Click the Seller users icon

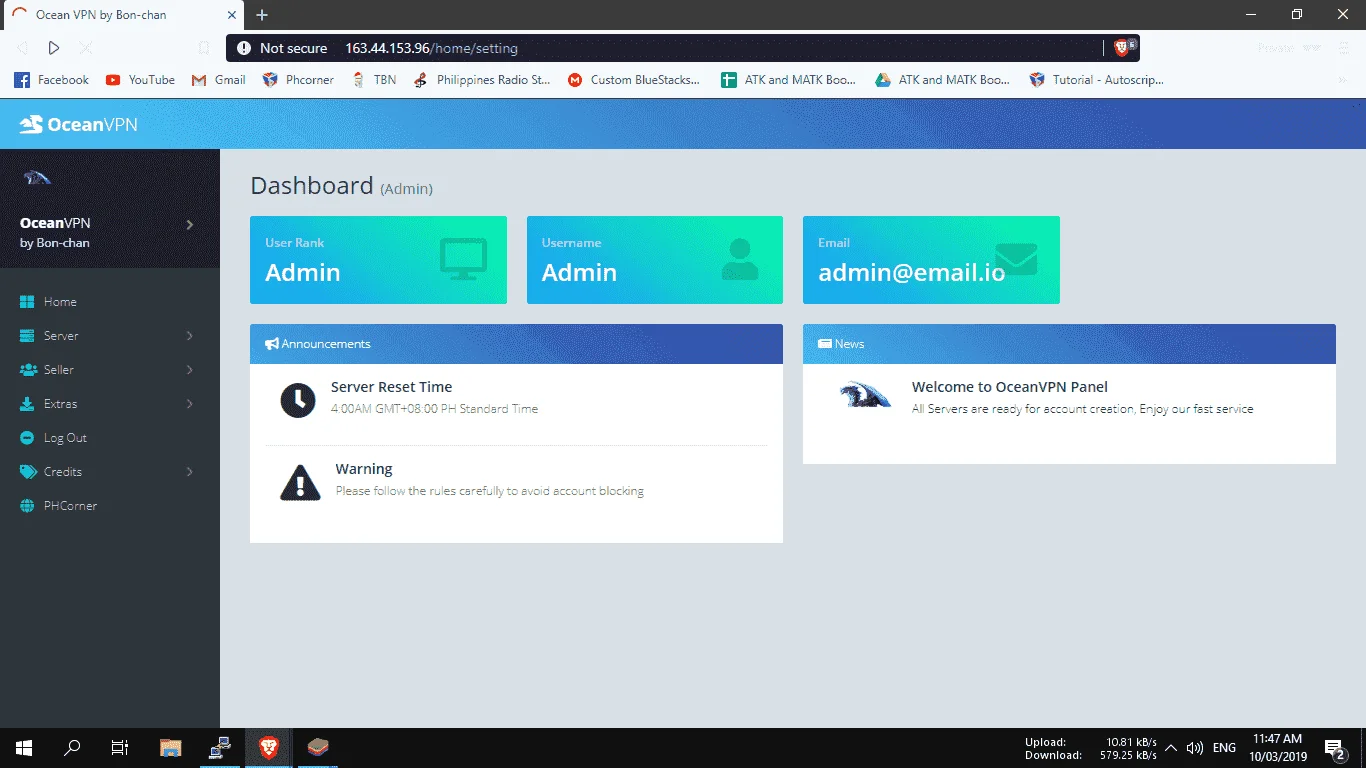pyautogui.click(x=27, y=370)
